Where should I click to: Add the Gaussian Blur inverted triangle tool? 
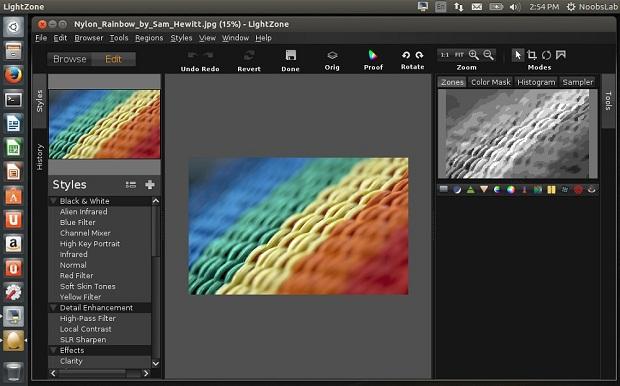484,189
